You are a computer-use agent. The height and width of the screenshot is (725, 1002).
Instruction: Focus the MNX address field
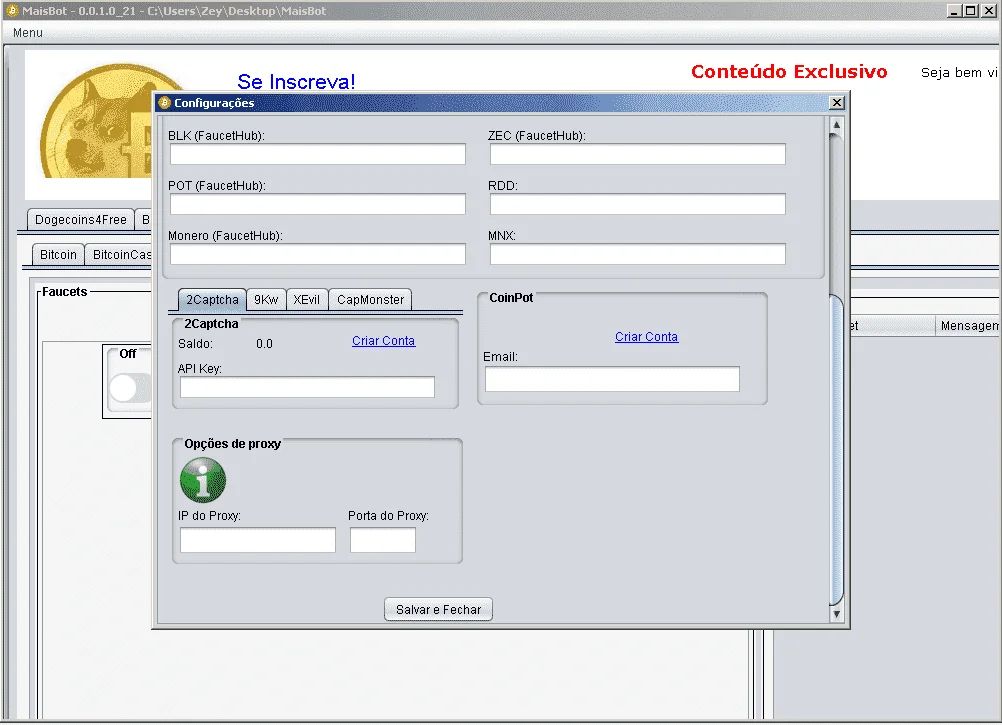coord(638,254)
